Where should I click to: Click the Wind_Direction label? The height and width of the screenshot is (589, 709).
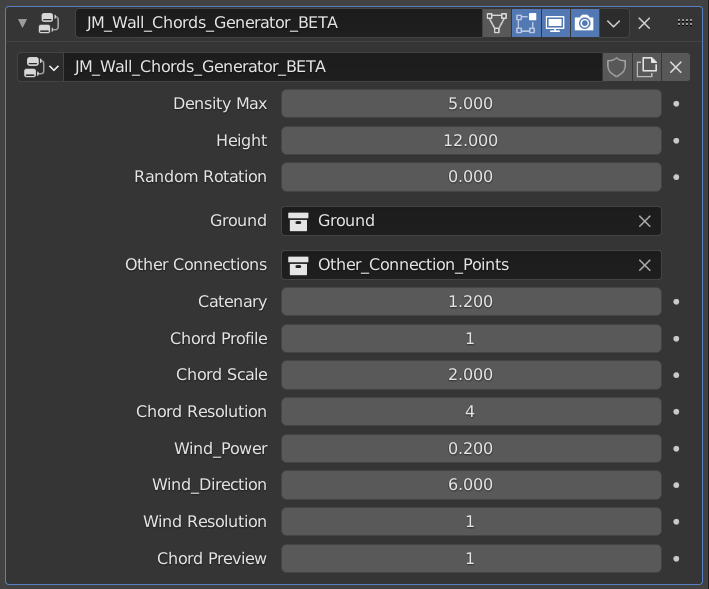[209, 485]
